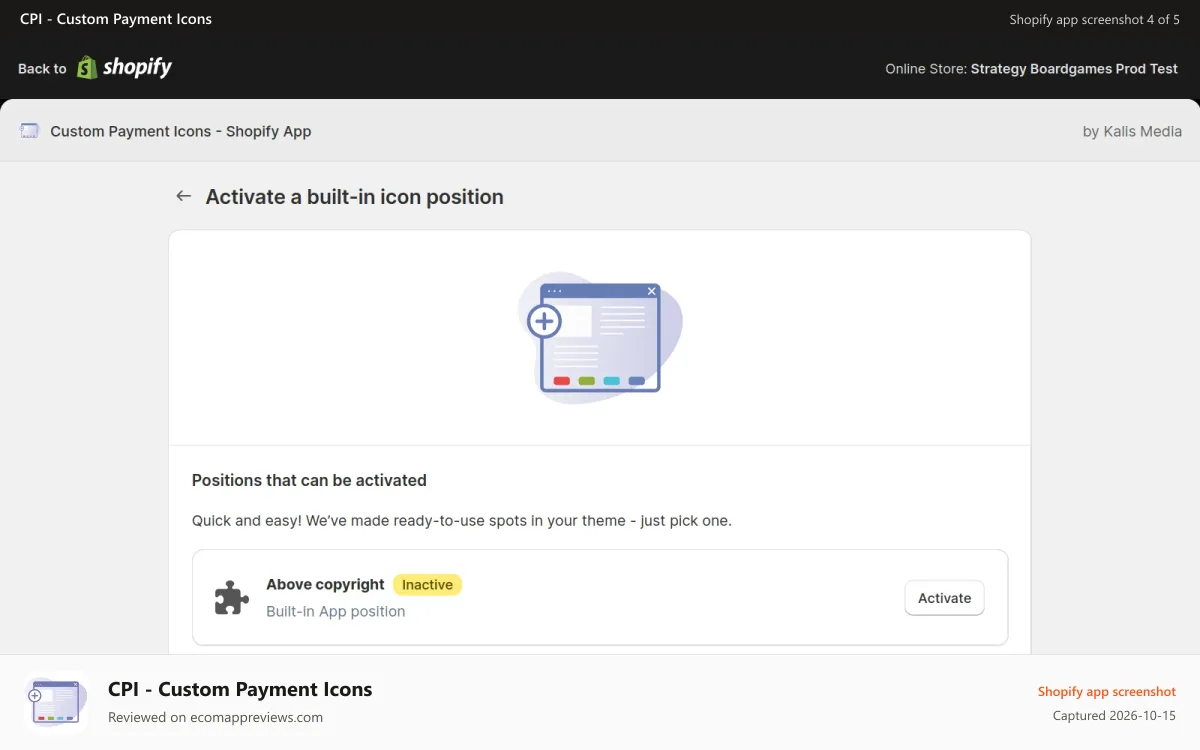Click the Quick and easy description text
Screen dimensions: 1200x750
(x=462, y=521)
